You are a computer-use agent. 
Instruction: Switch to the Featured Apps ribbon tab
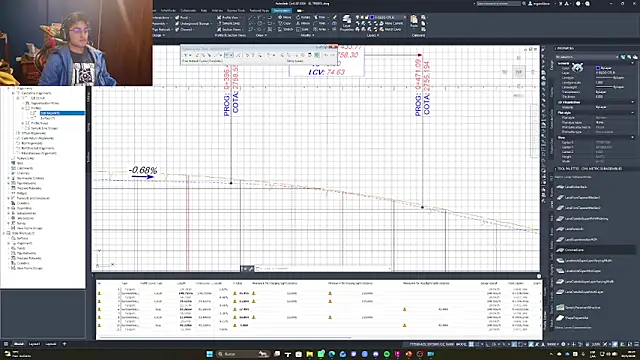click(259, 10)
